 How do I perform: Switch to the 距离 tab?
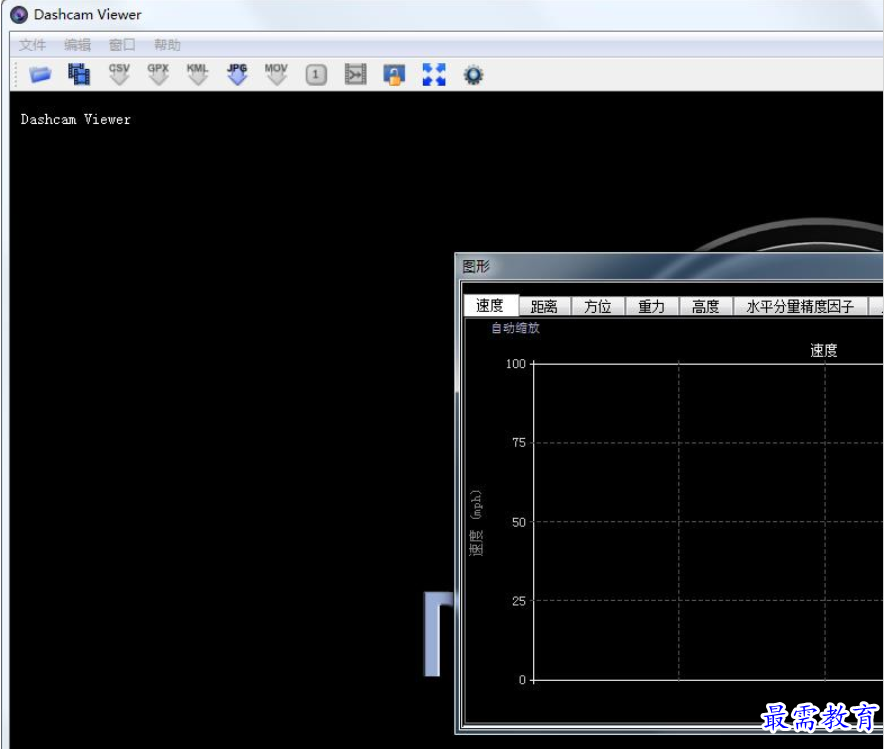[544, 306]
